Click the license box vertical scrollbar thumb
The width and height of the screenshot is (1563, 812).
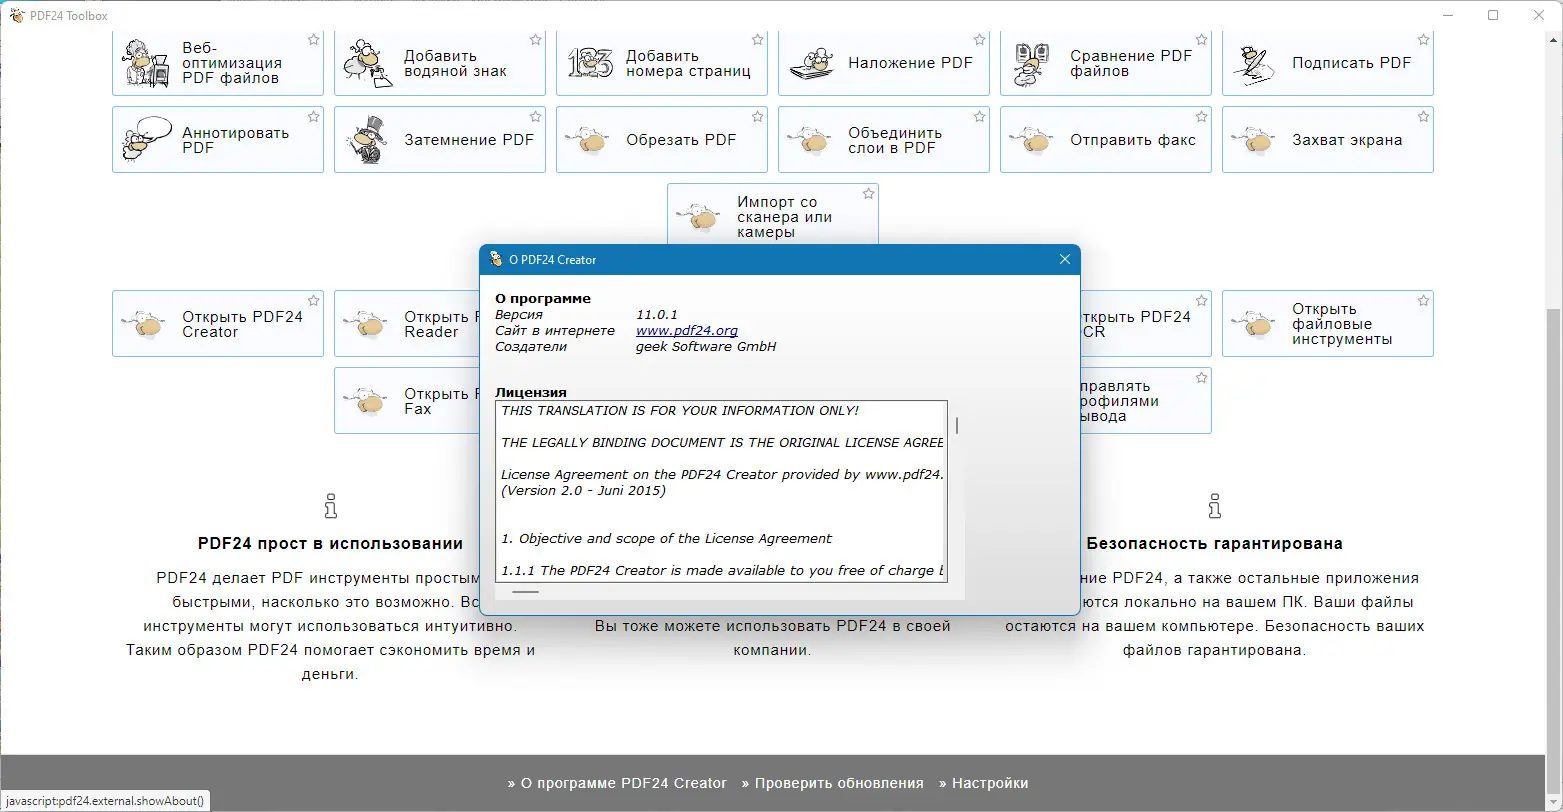point(957,425)
